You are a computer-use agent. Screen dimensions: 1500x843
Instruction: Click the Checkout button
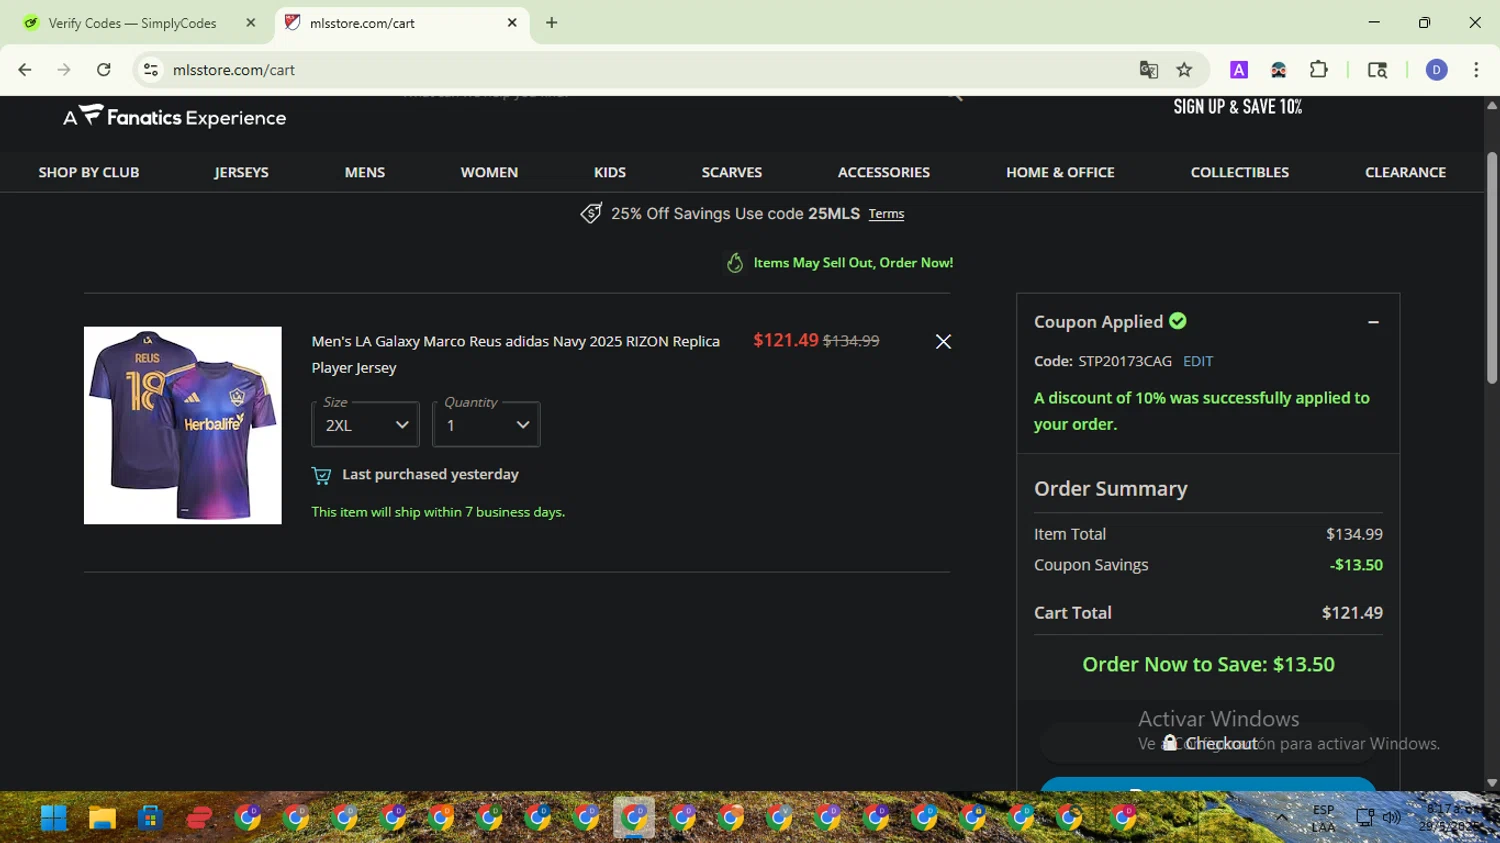click(1208, 743)
